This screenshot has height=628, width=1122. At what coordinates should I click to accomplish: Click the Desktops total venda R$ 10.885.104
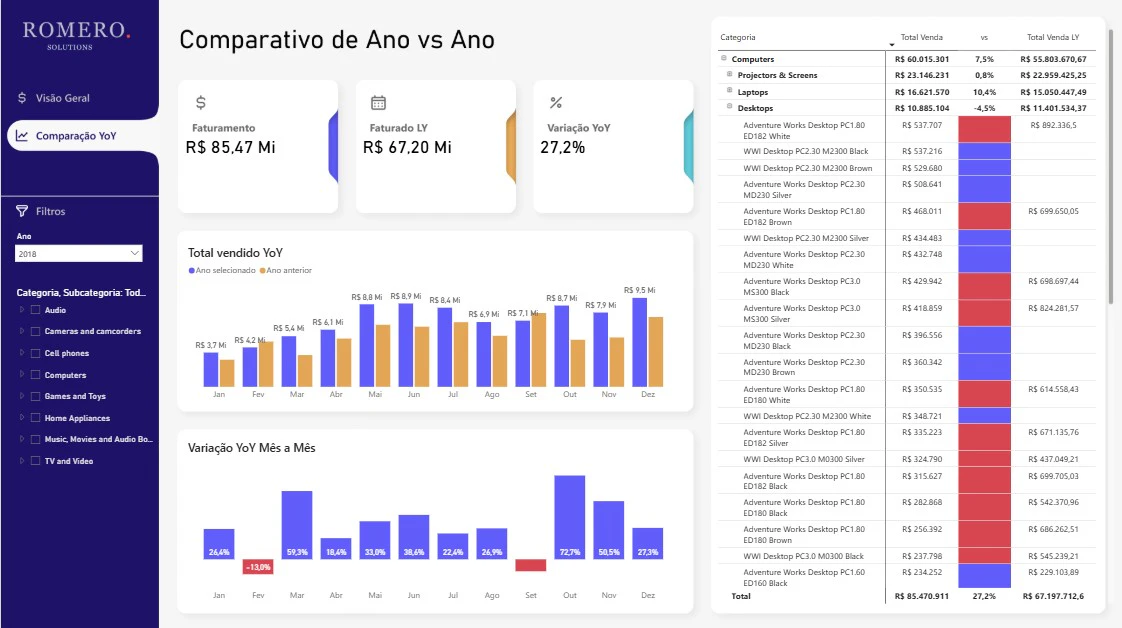[922, 108]
